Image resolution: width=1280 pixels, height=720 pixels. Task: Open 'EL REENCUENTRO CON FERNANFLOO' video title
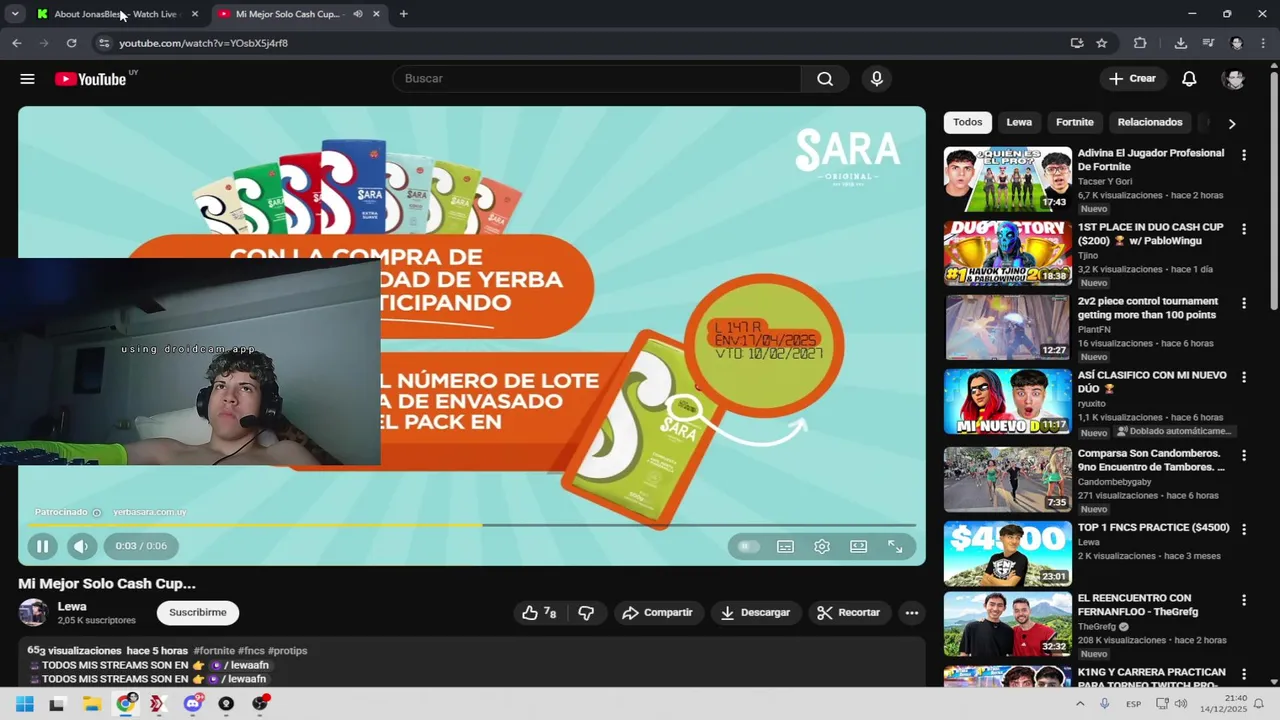[x=1137, y=605]
